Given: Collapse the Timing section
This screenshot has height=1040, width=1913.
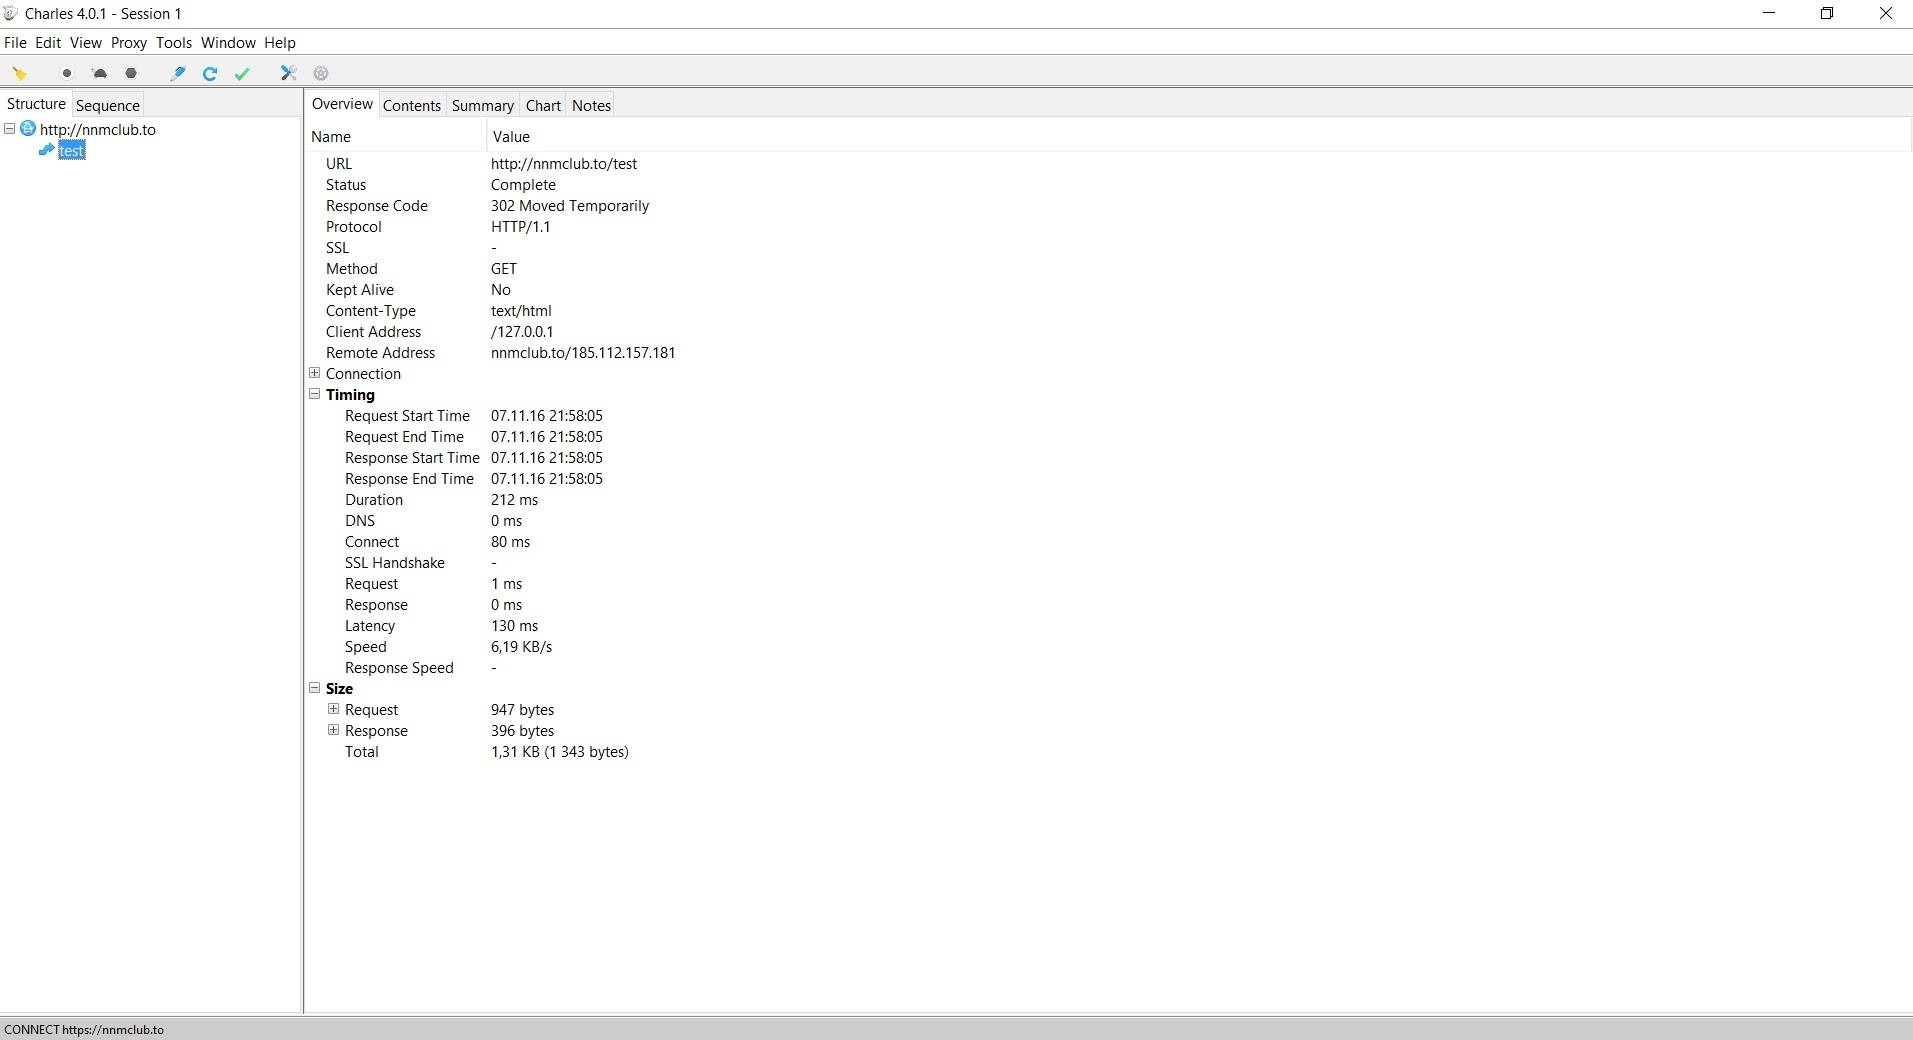Looking at the screenshot, I should tap(315, 394).
